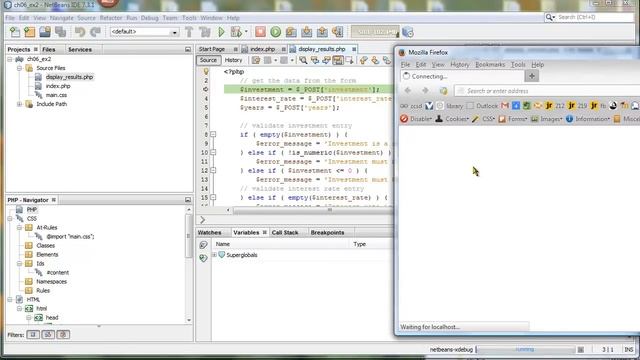640x360 pixels.
Task: Click the lightbulb hint icon in editor gutter
Action: pyautogui.click(x=206, y=71)
